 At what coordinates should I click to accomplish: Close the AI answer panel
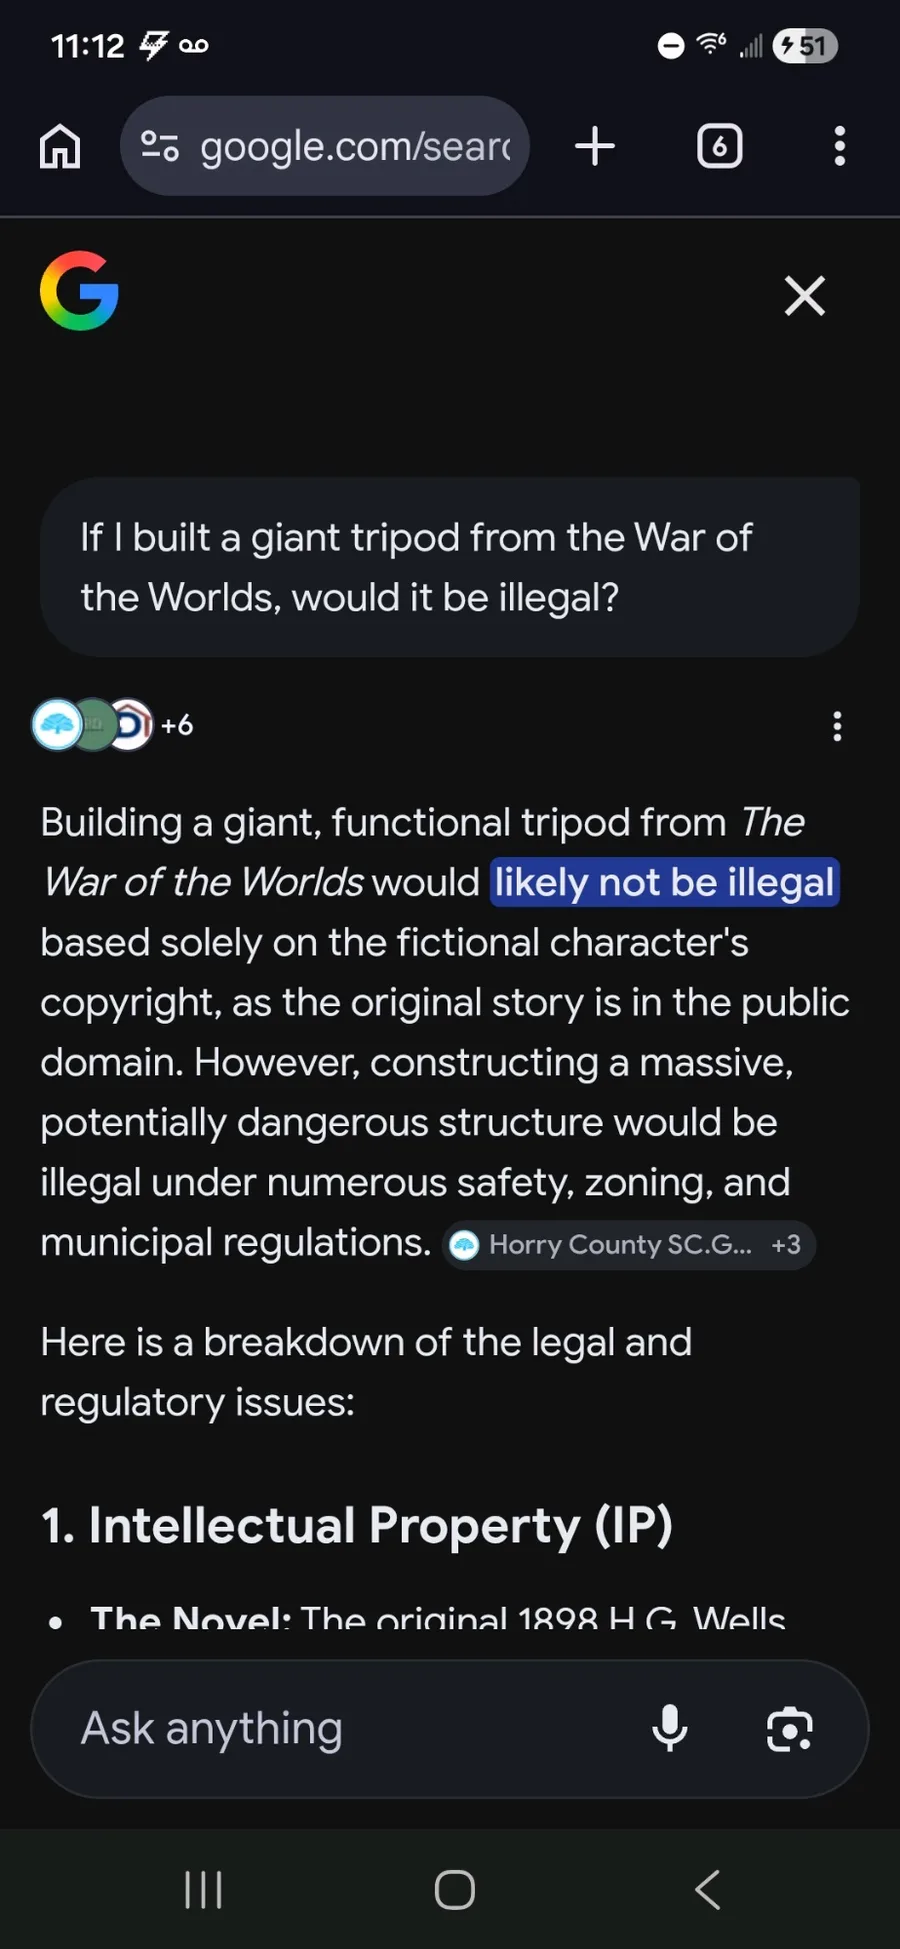(x=805, y=296)
